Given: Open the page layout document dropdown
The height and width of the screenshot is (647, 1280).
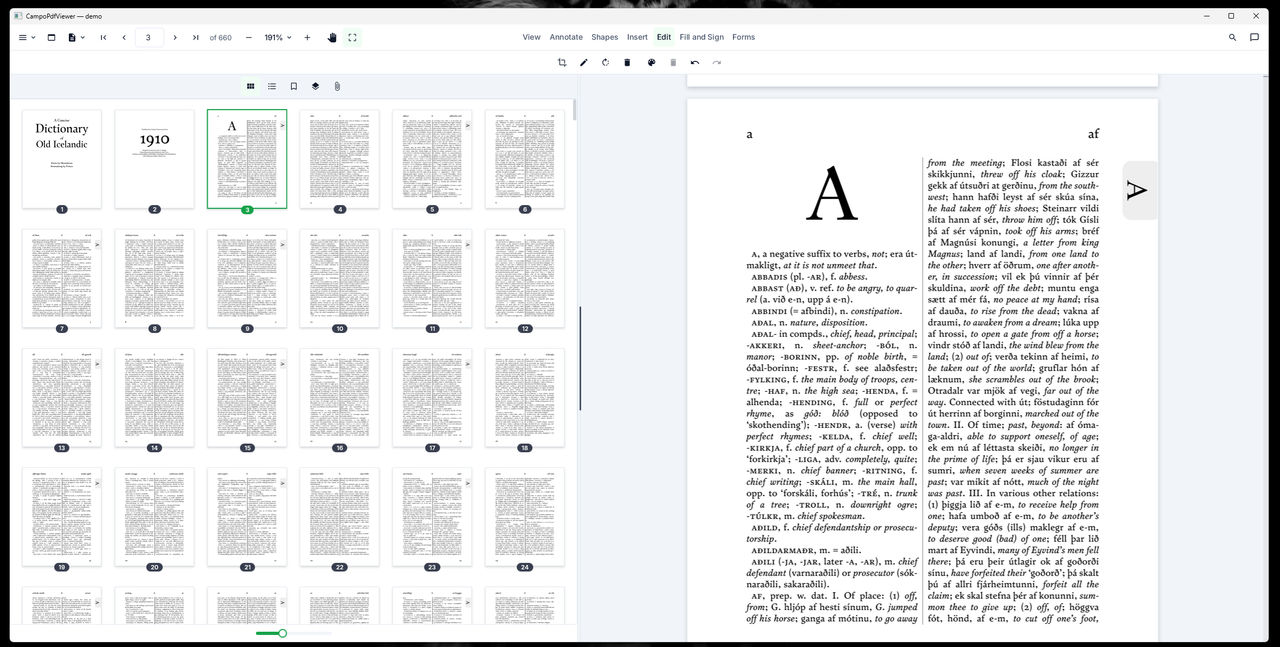Looking at the screenshot, I should point(76,37).
